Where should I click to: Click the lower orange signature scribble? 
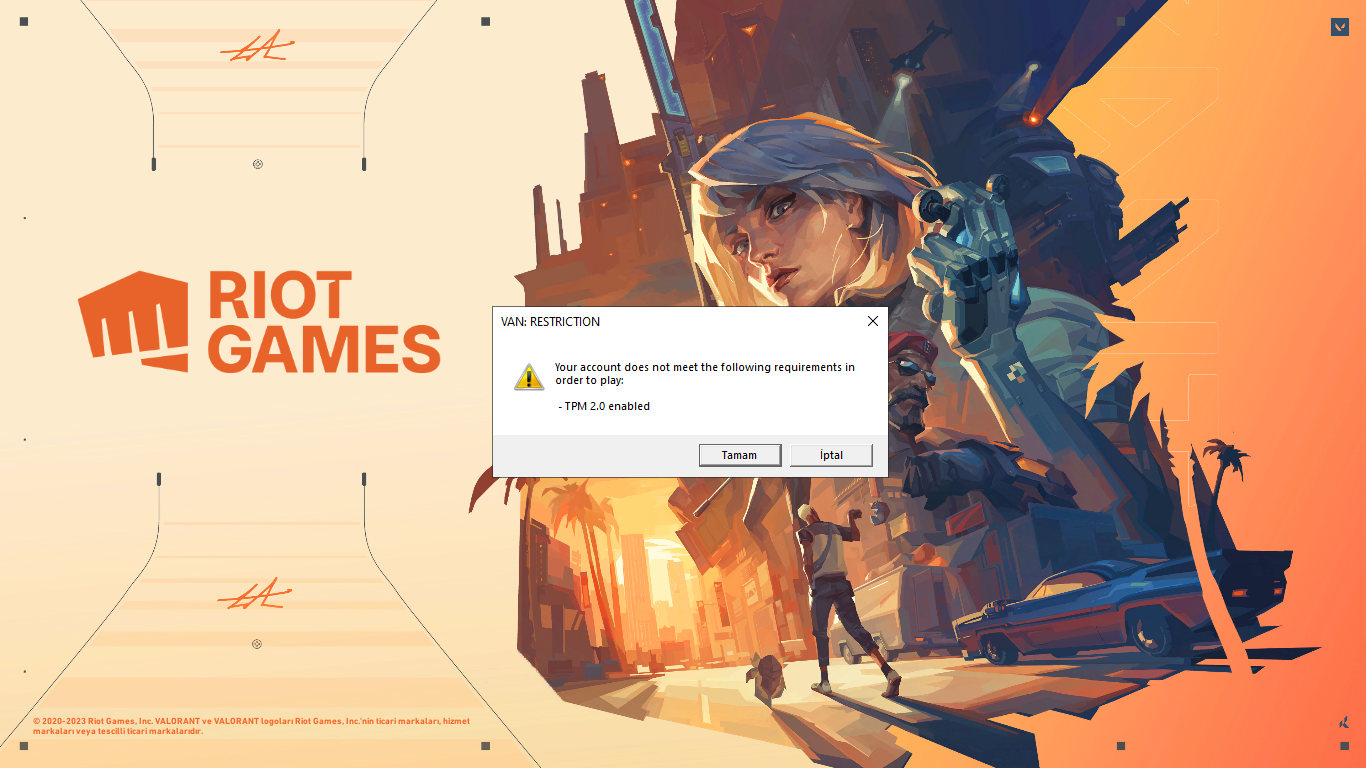click(x=255, y=597)
